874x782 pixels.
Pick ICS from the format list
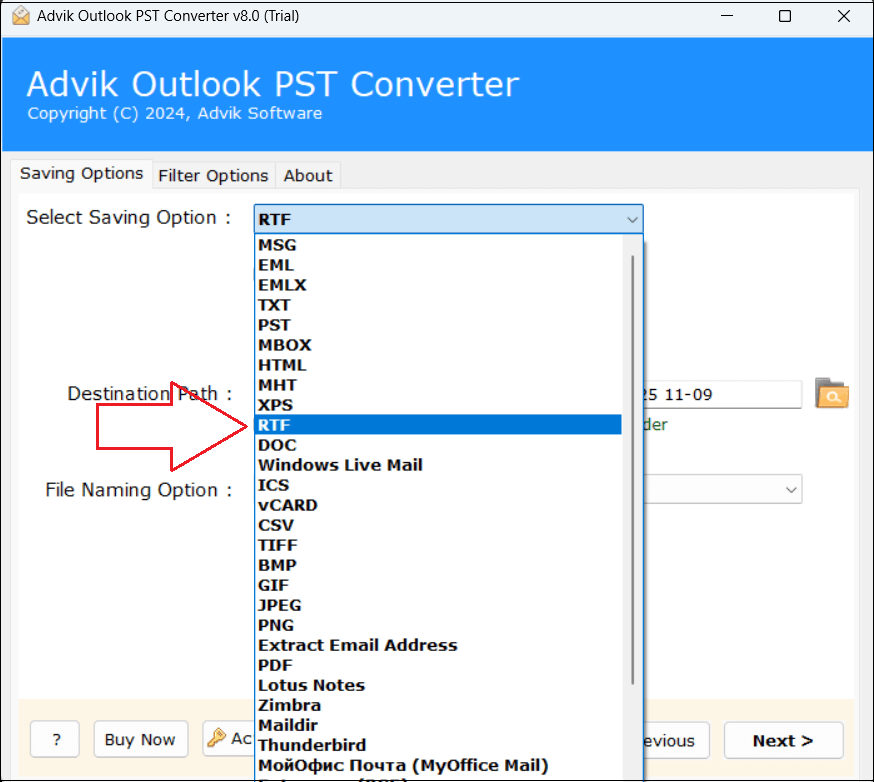pyautogui.click(x=438, y=485)
